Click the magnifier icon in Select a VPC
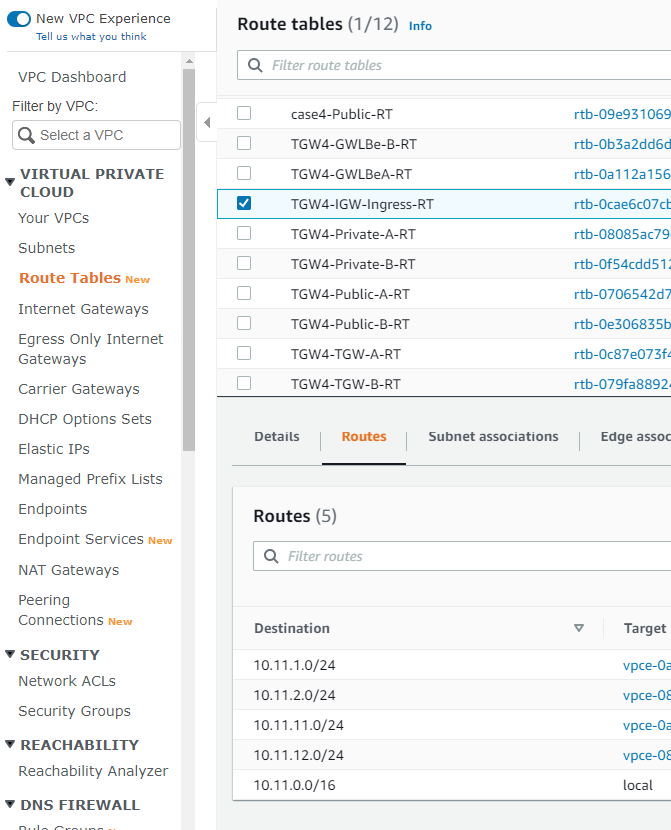Viewport: 671px width, 830px height. pyautogui.click(x=26, y=135)
